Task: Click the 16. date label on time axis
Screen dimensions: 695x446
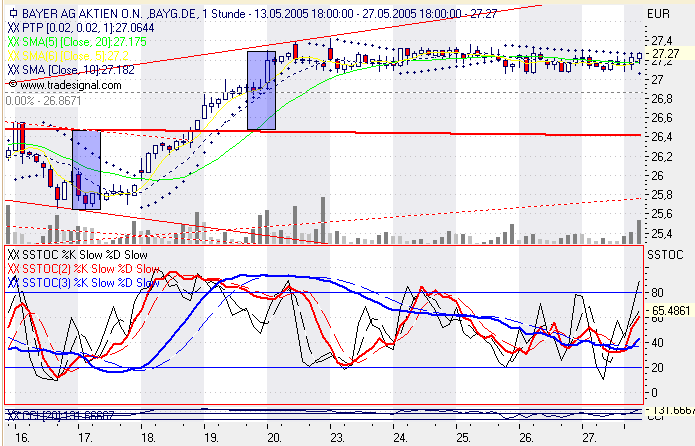Action: pos(22,438)
